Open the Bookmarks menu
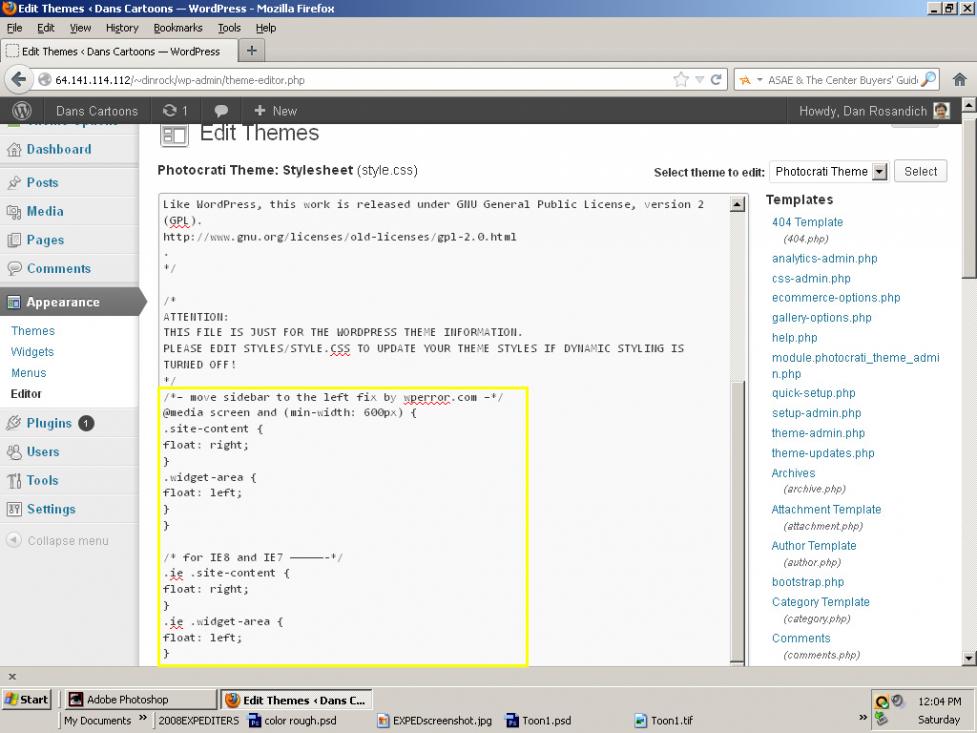The height and width of the screenshot is (733, 977). (x=177, y=28)
